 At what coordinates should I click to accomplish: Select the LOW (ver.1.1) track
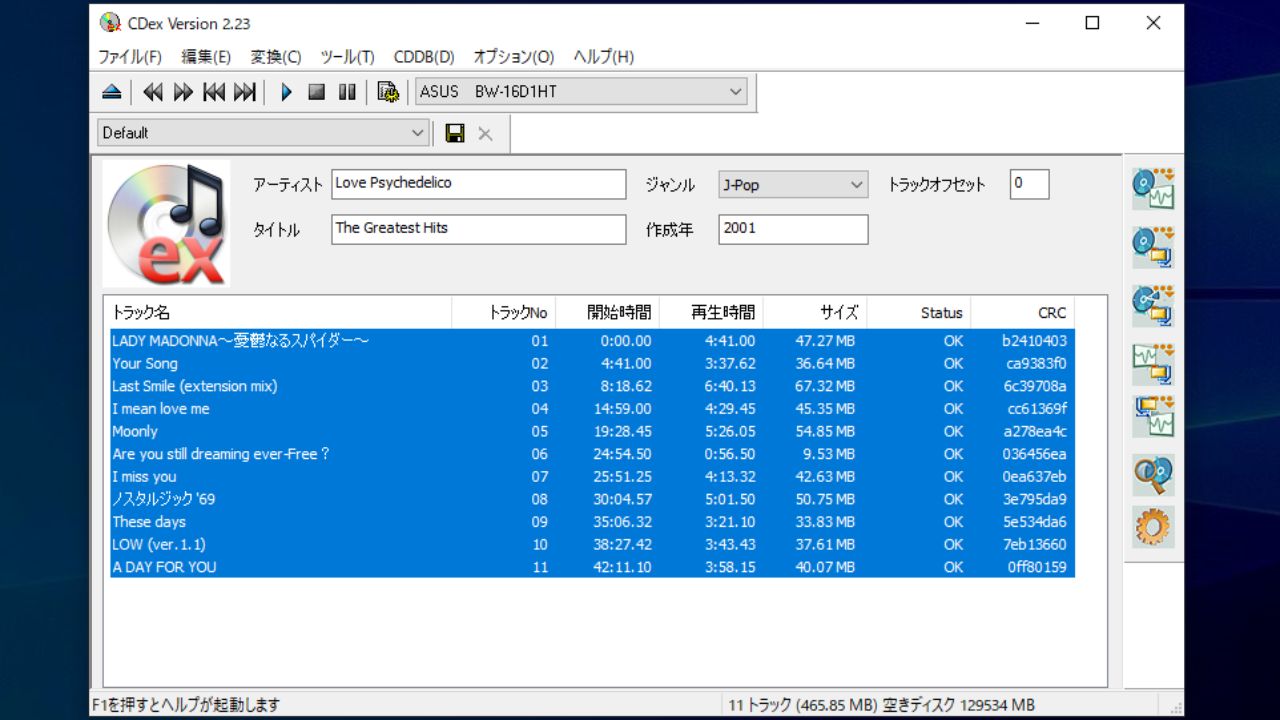click(592, 545)
